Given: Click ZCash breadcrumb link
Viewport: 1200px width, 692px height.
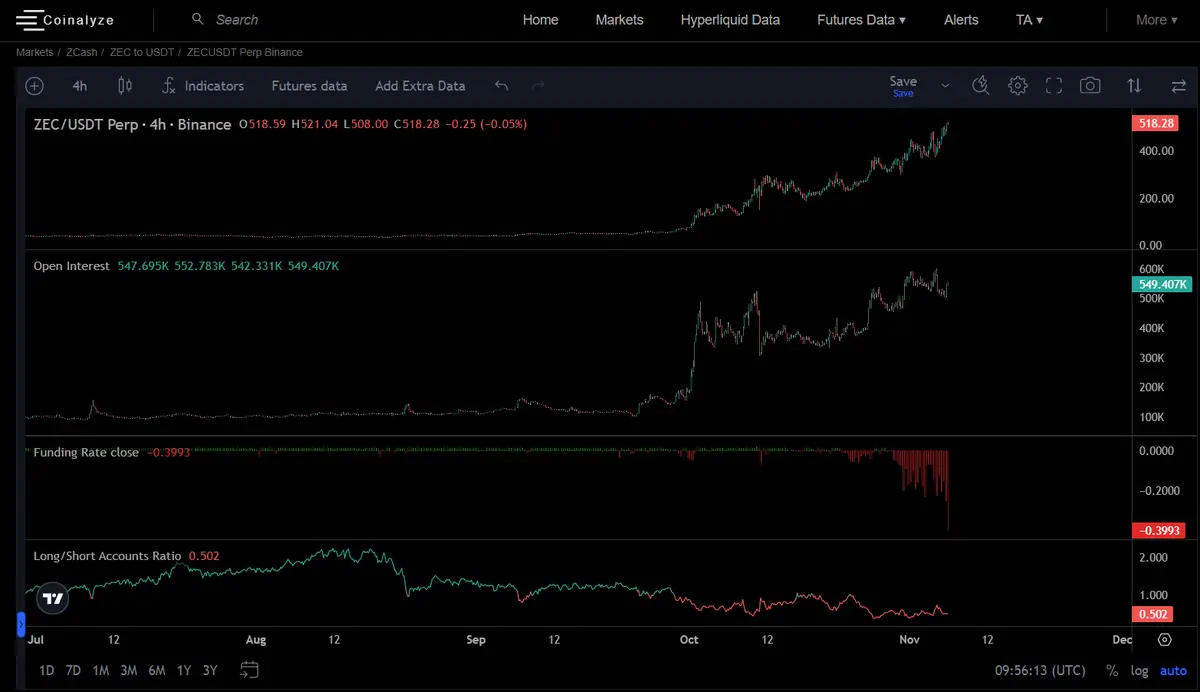Looking at the screenshot, I should pyautogui.click(x=82, y=52).
